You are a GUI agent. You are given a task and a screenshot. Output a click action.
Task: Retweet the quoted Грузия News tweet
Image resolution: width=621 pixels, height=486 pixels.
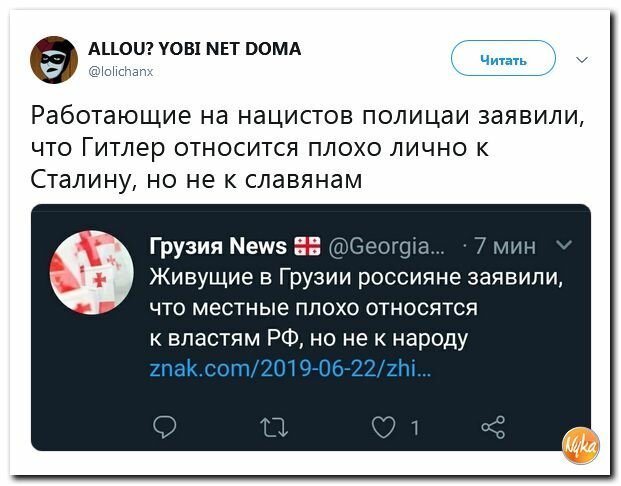(274, 428)
